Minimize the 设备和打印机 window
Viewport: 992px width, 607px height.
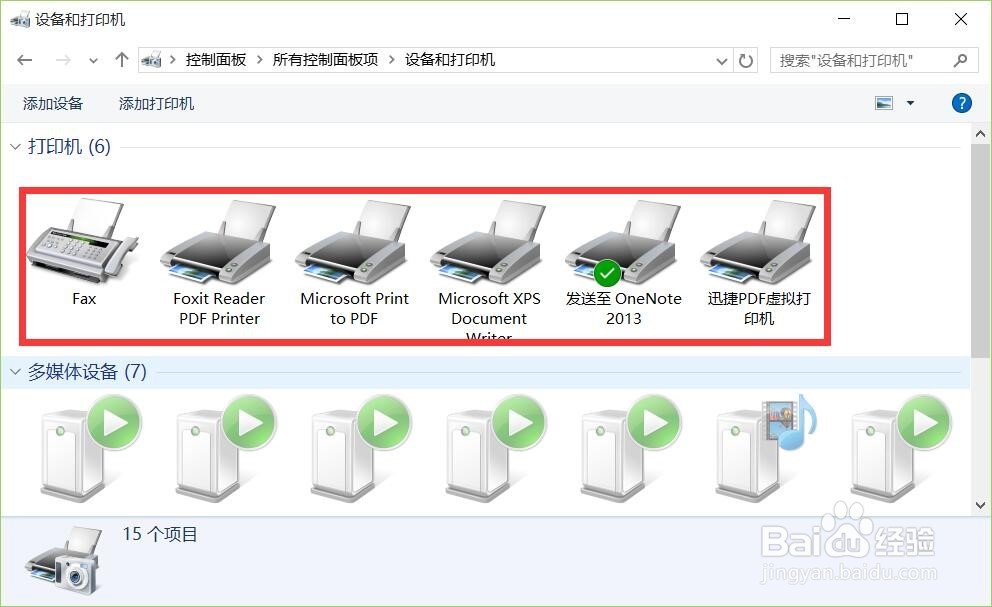point(844,19)
